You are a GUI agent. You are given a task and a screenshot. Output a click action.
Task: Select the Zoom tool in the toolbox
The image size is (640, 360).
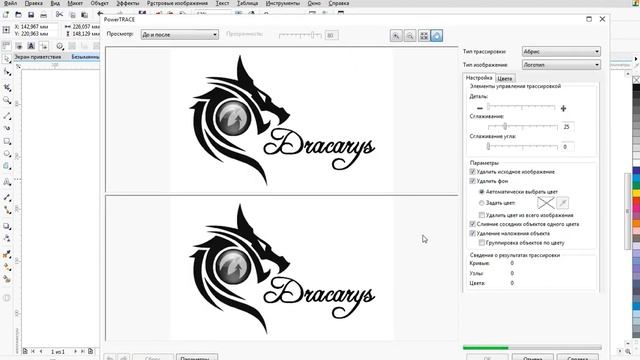coord(7,100)
